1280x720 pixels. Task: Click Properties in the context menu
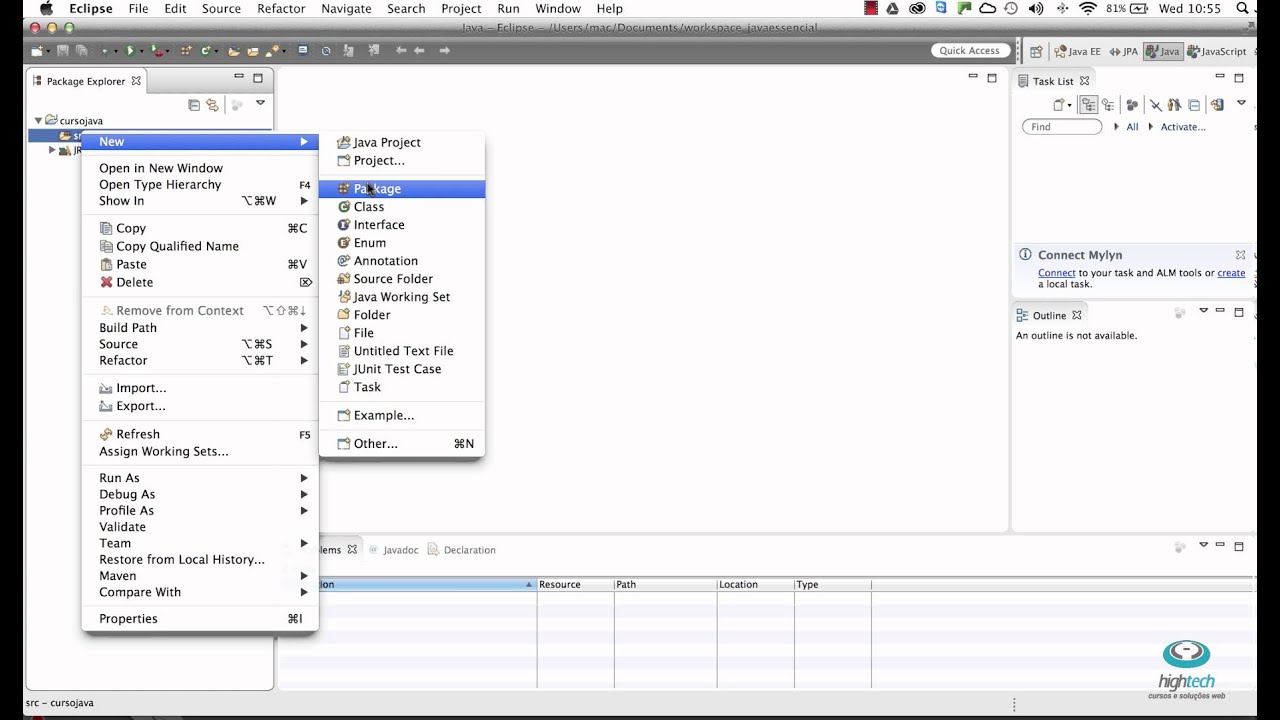pyautogui.click(x=200, y=618)
